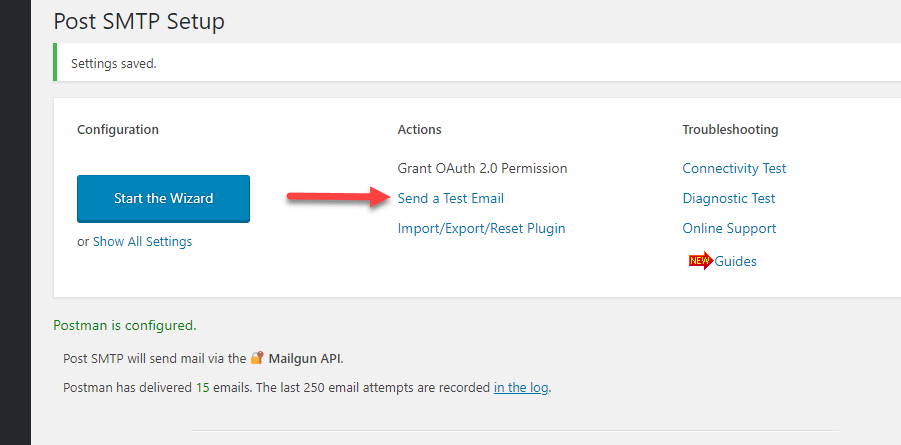Visit the Online Support link
The height and width of the screenshot is (445, 901).
(x=729, y=228)
